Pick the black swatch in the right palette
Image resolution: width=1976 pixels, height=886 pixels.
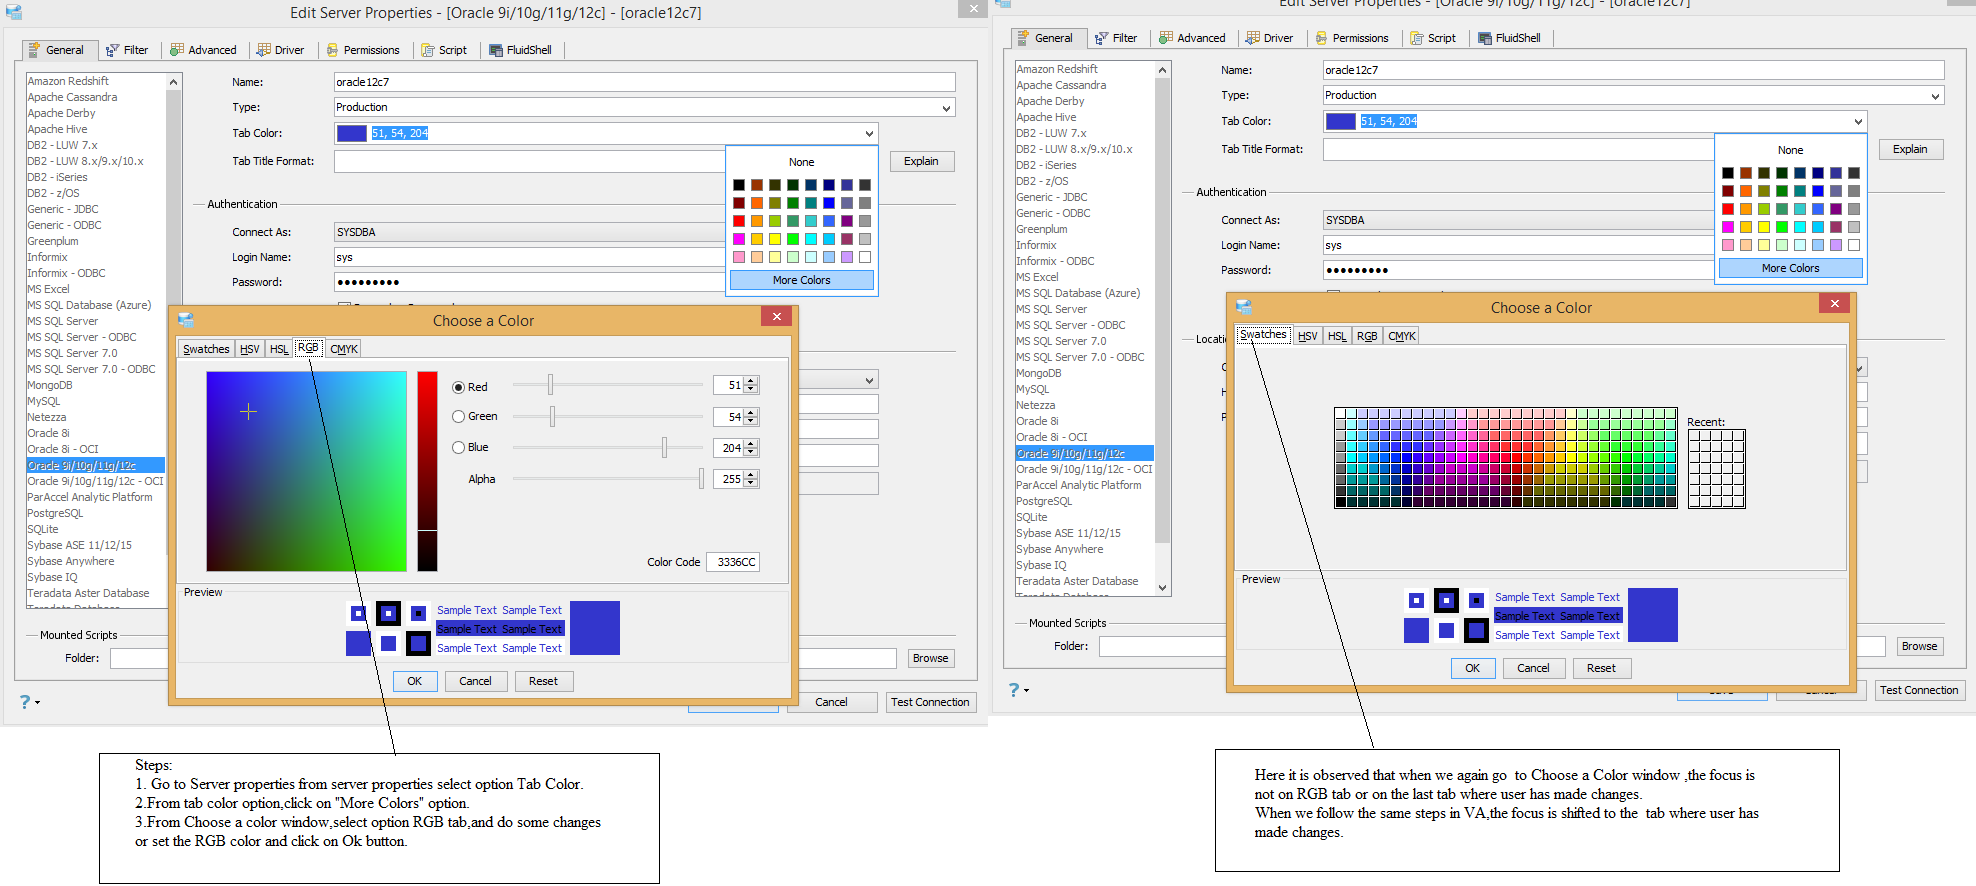(1728, 173)
